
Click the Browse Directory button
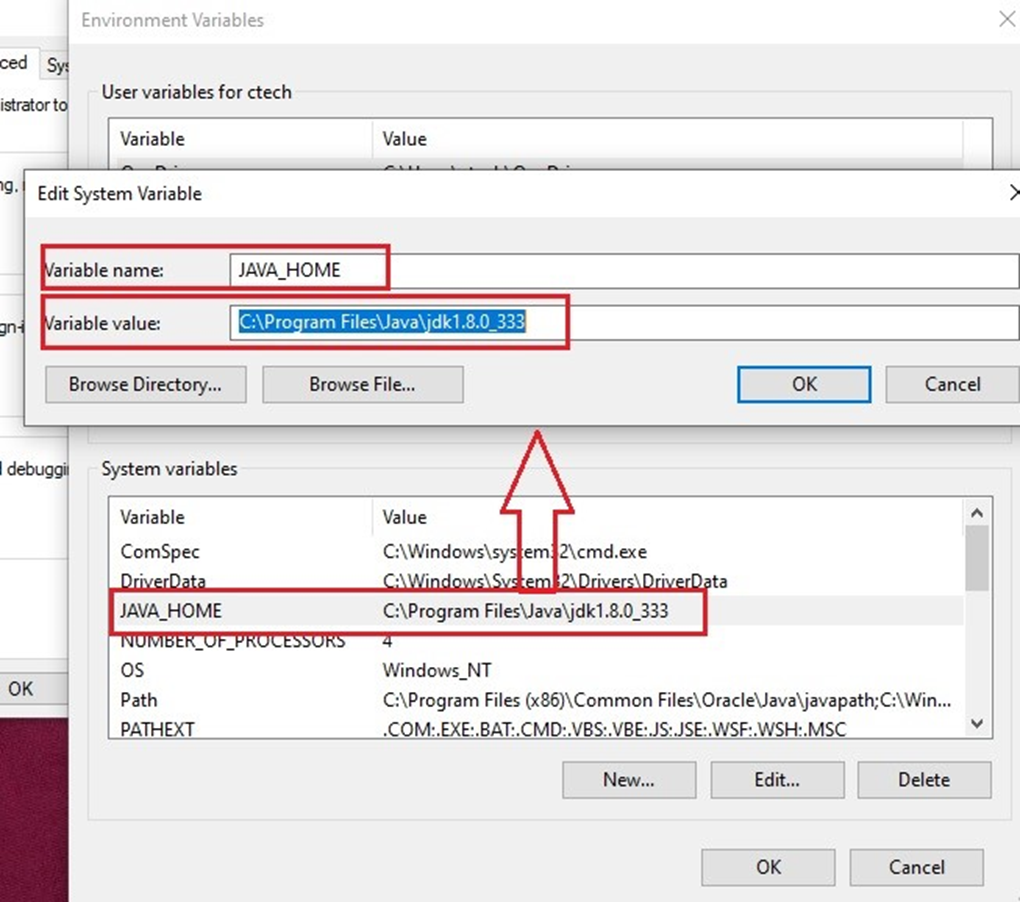coord(145,384)
